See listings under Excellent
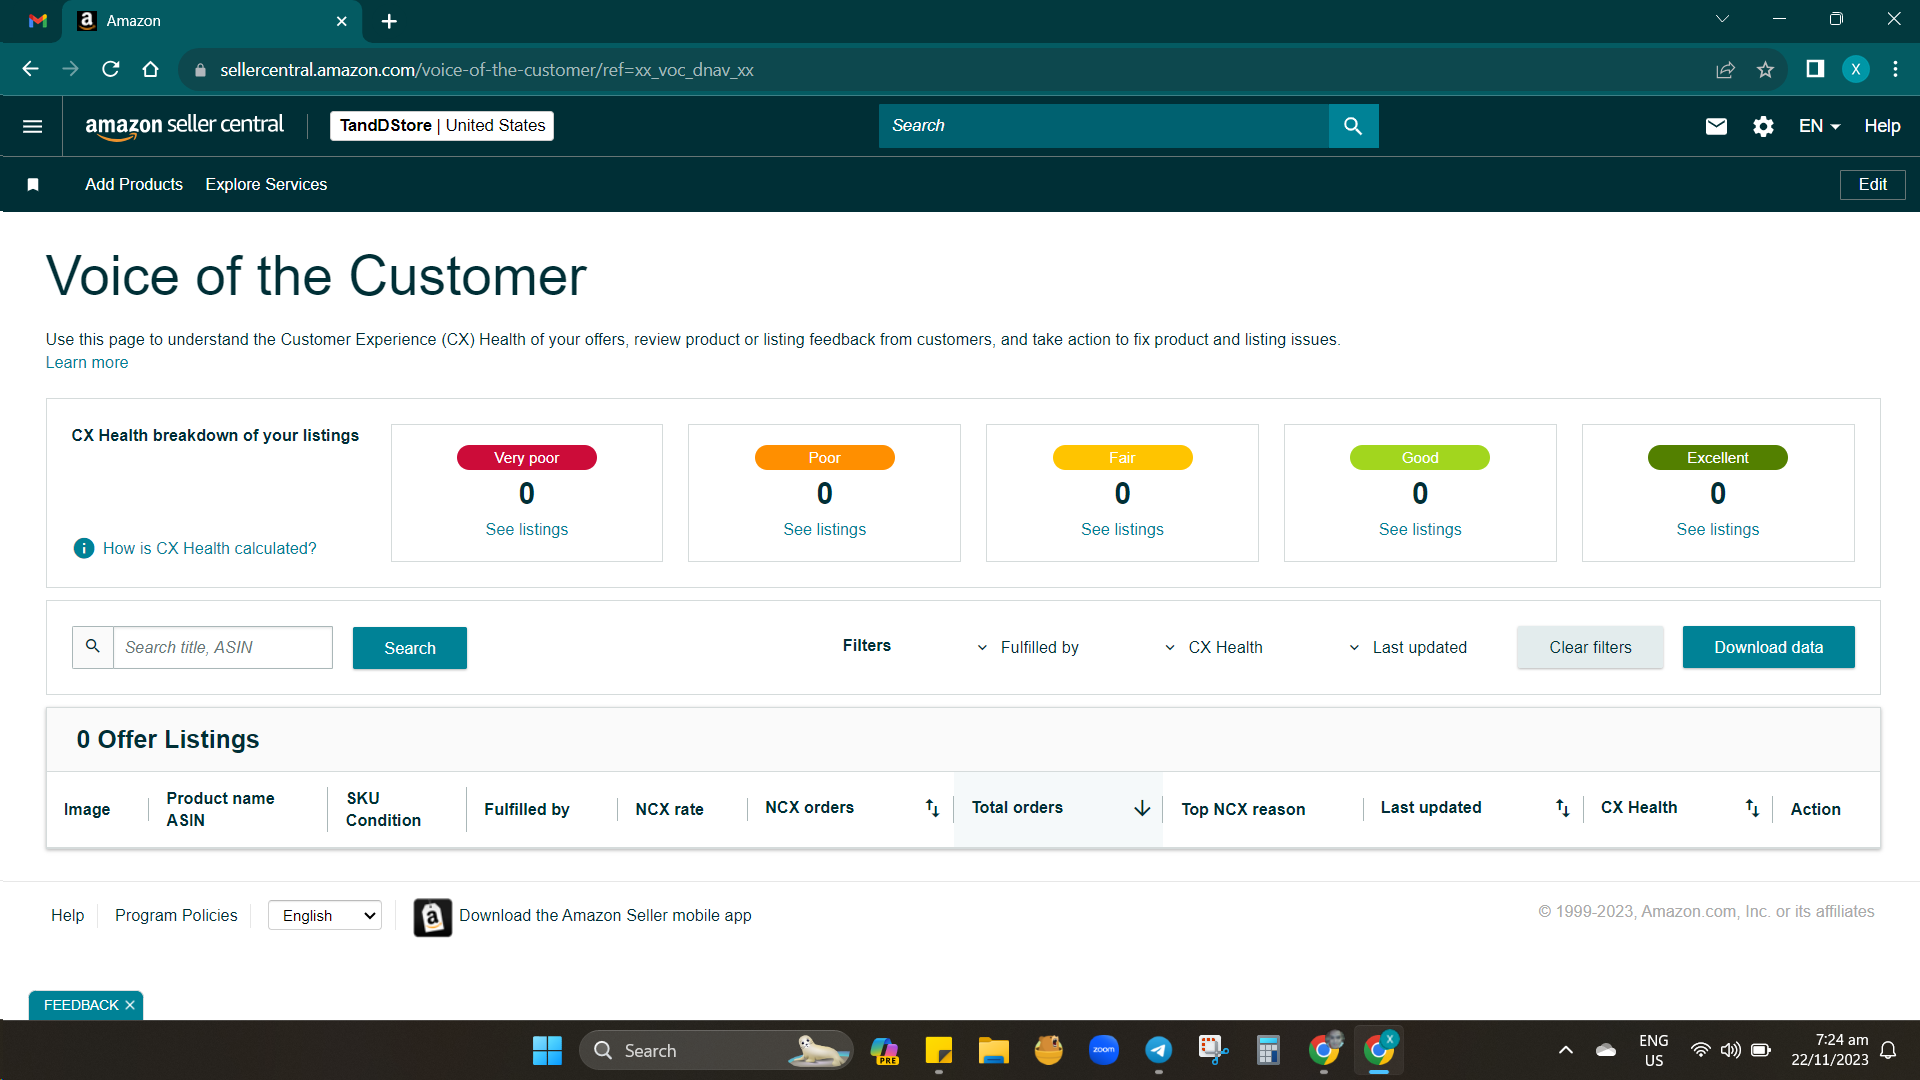This screenshot has width=1920, height=1080. (1717, 529)
